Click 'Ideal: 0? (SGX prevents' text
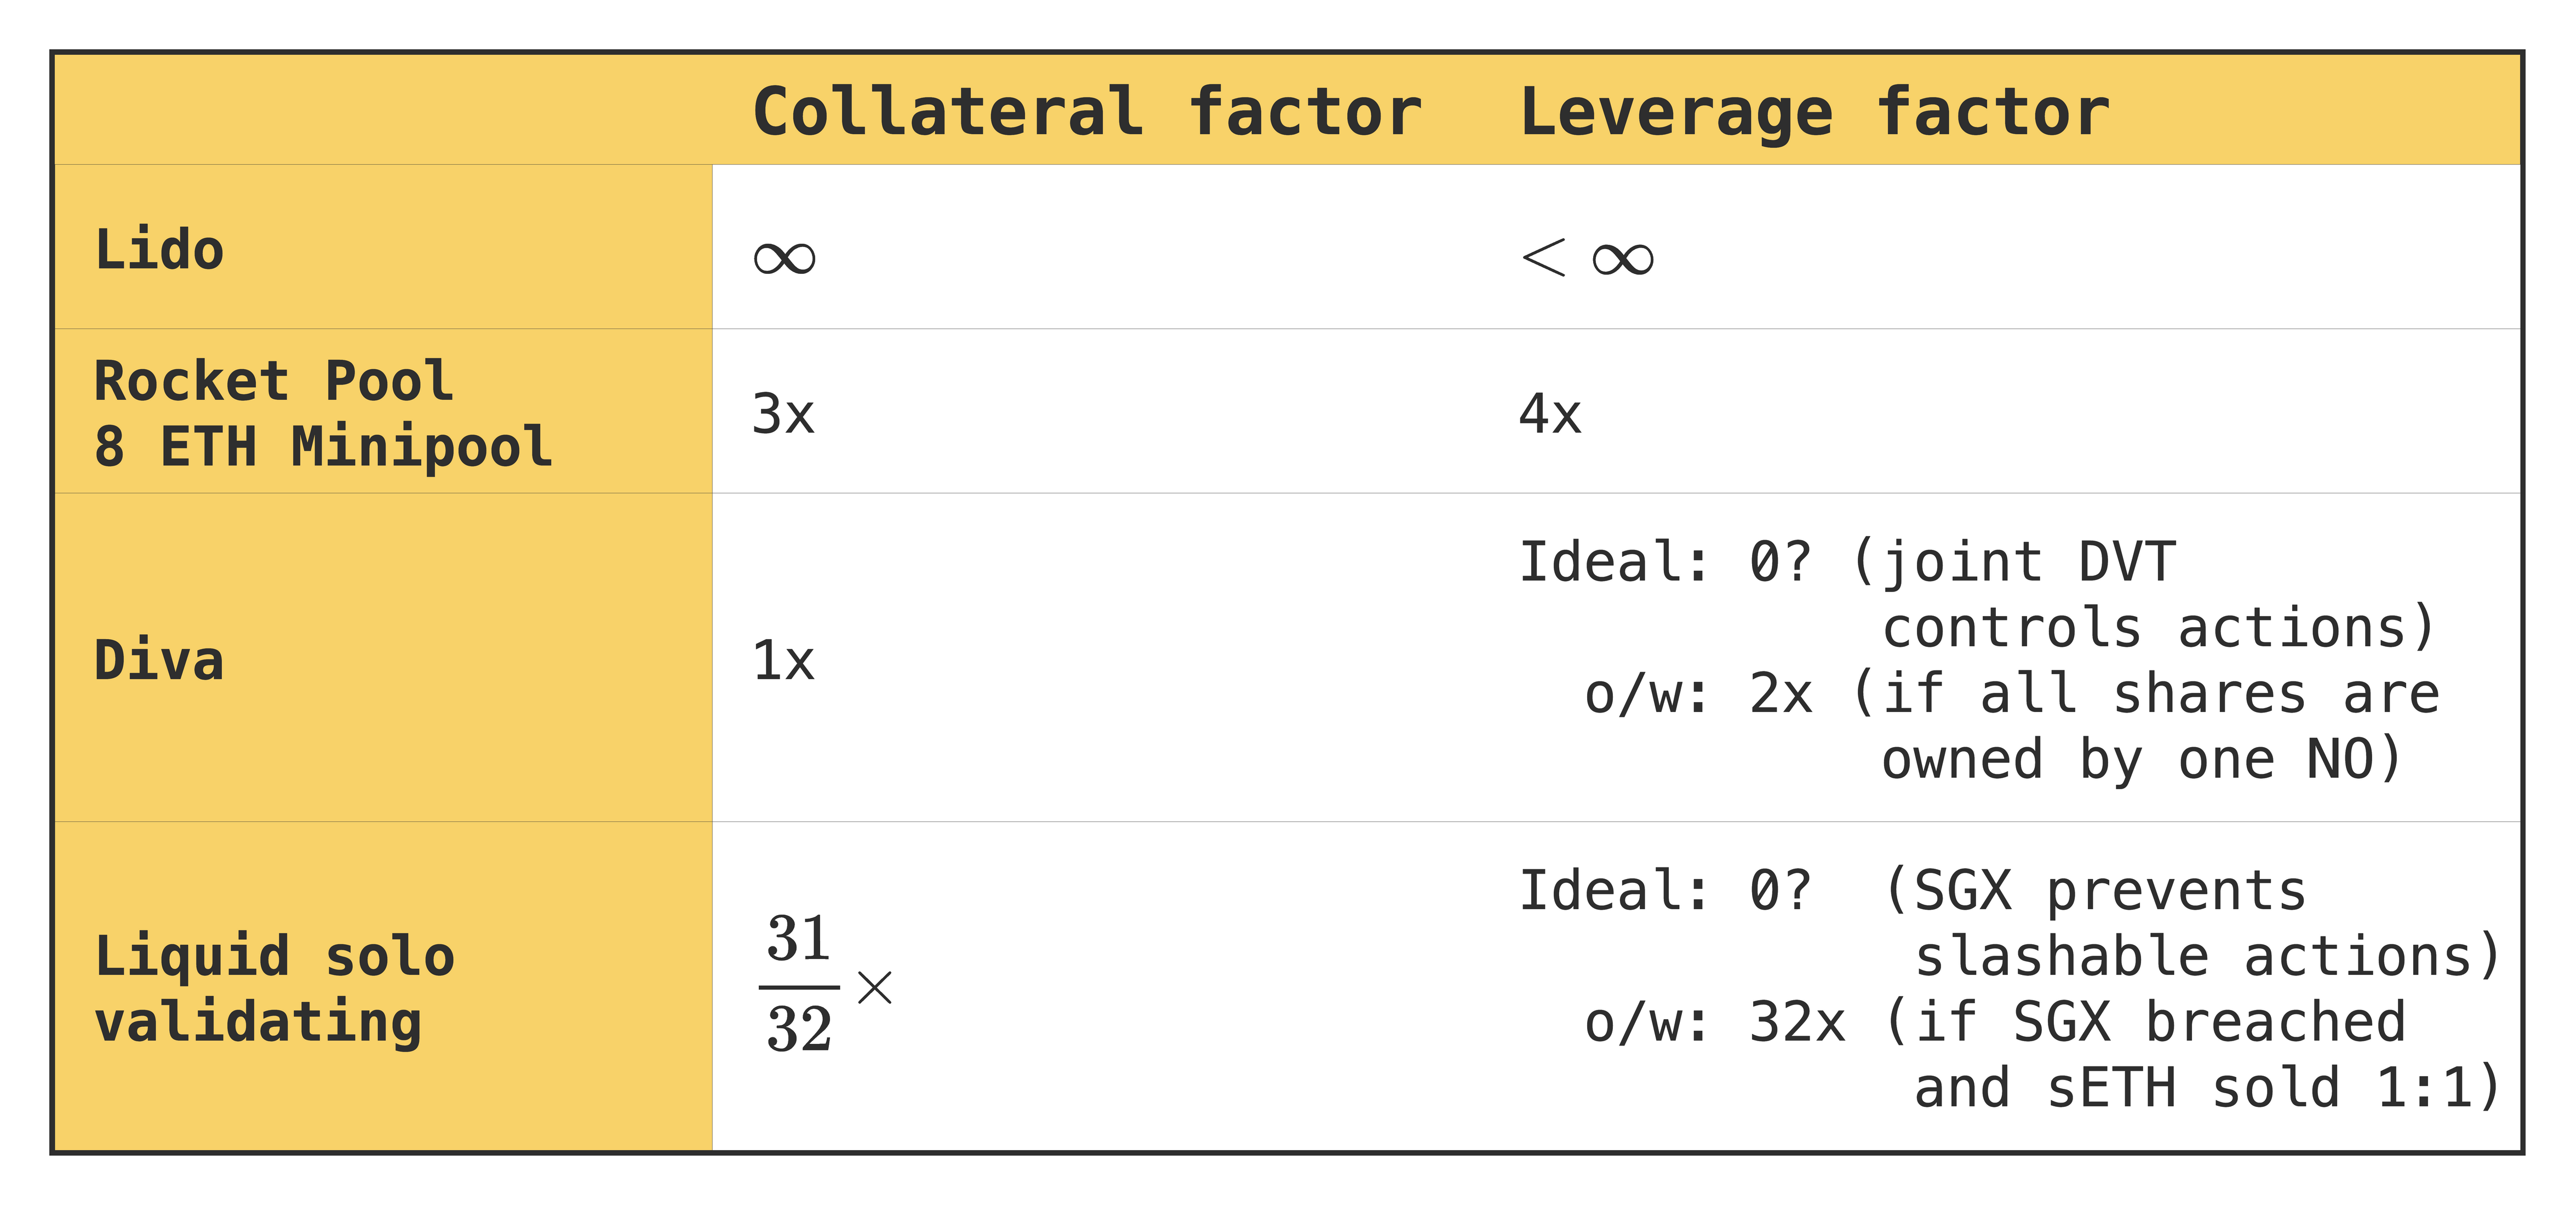Image resolution: width=2576 pixels, height=1206 pixels. click(1913, 890)
